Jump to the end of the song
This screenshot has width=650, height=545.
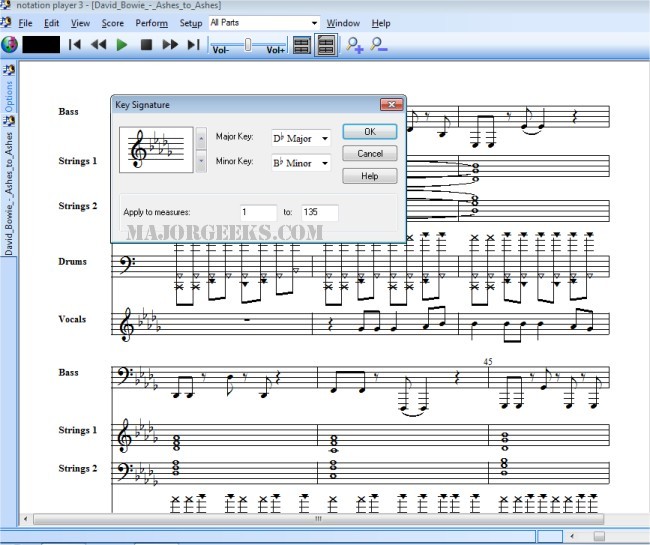(x=194, y=44)
